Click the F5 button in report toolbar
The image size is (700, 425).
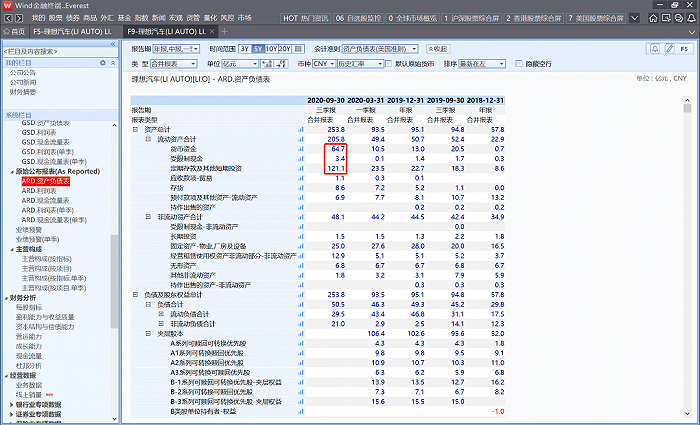[x=684, y=49]
